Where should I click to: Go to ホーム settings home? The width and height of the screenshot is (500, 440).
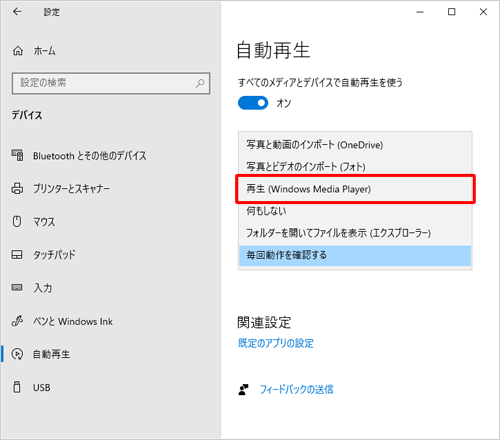[111, 51]
